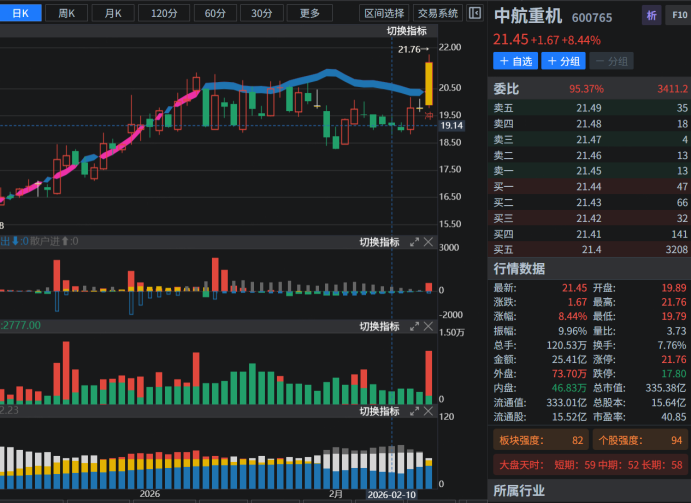Toggle the 交易系统 trading system overlay

438,13
